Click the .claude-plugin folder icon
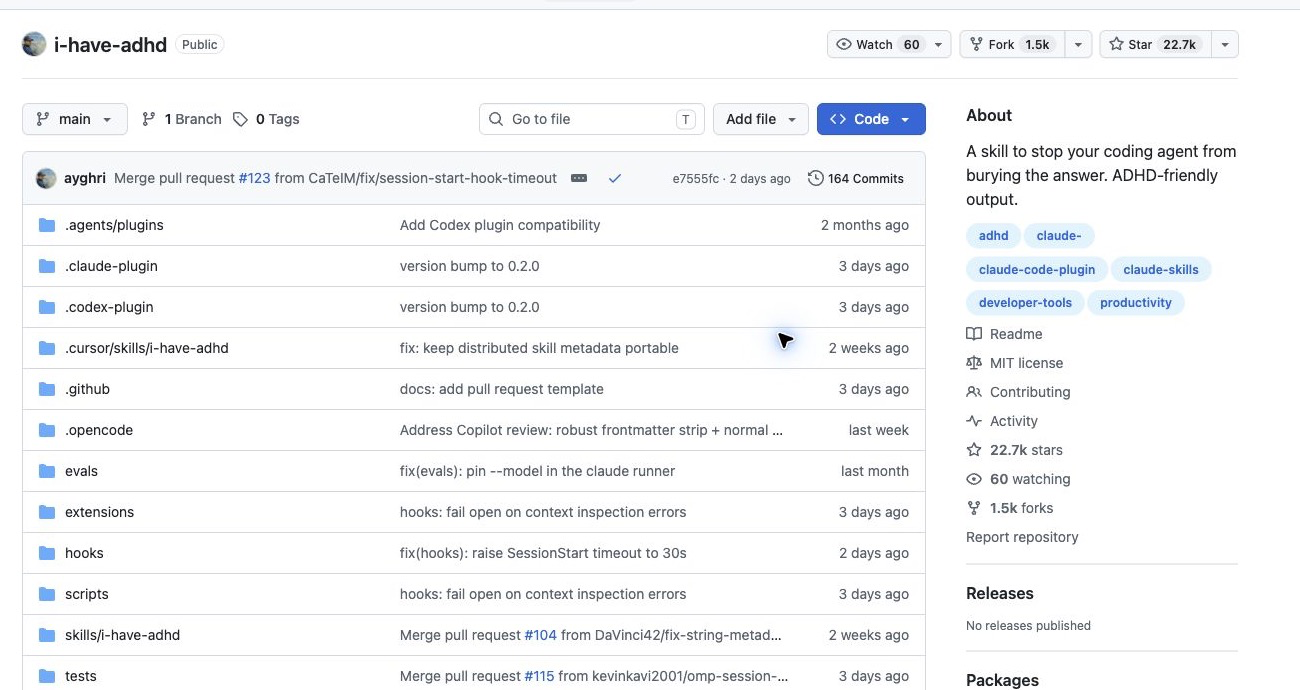Viewport: 1300px width, 690px height. pyautogui.click(x=47, y=266)
